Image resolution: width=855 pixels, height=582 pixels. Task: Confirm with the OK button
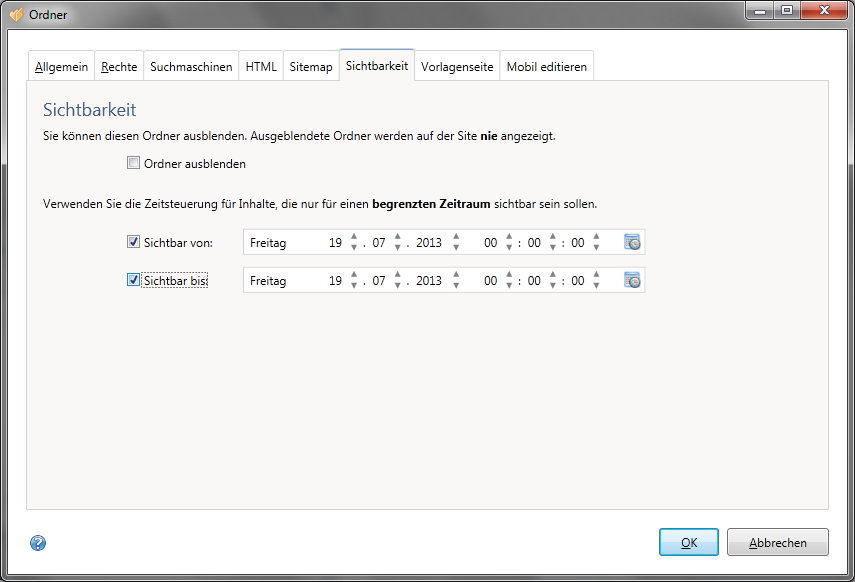(688, 542)
